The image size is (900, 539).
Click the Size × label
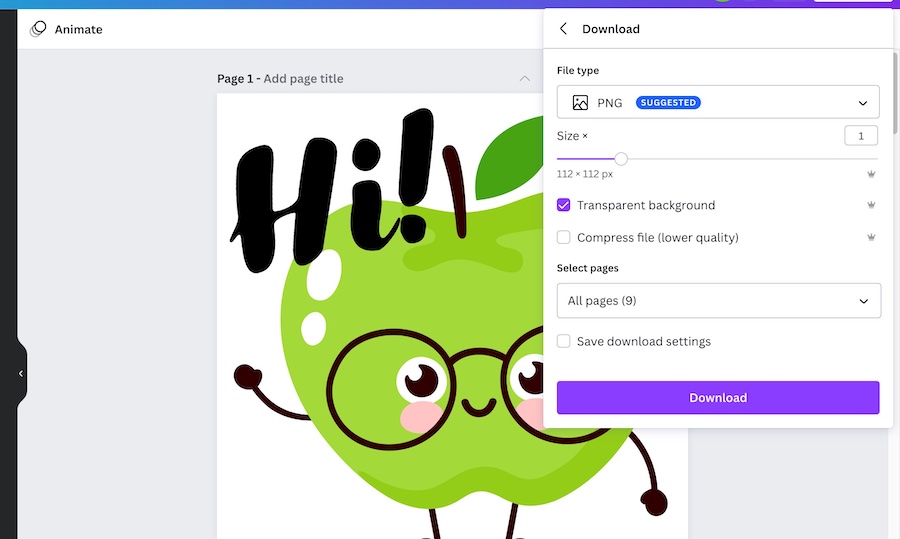[x=572, y=136]
